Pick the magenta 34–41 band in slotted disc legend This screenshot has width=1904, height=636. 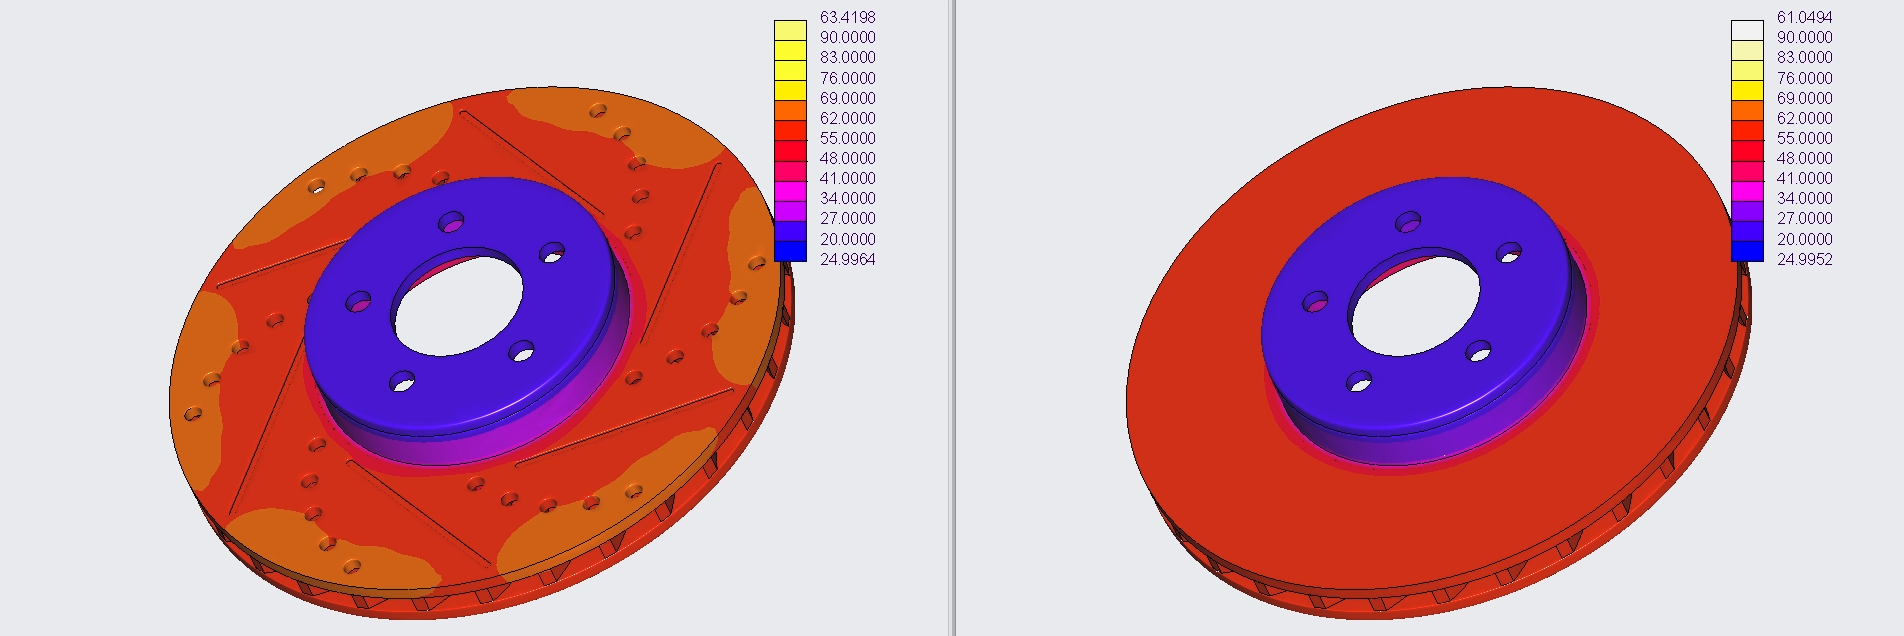click(x=790, y=191)
